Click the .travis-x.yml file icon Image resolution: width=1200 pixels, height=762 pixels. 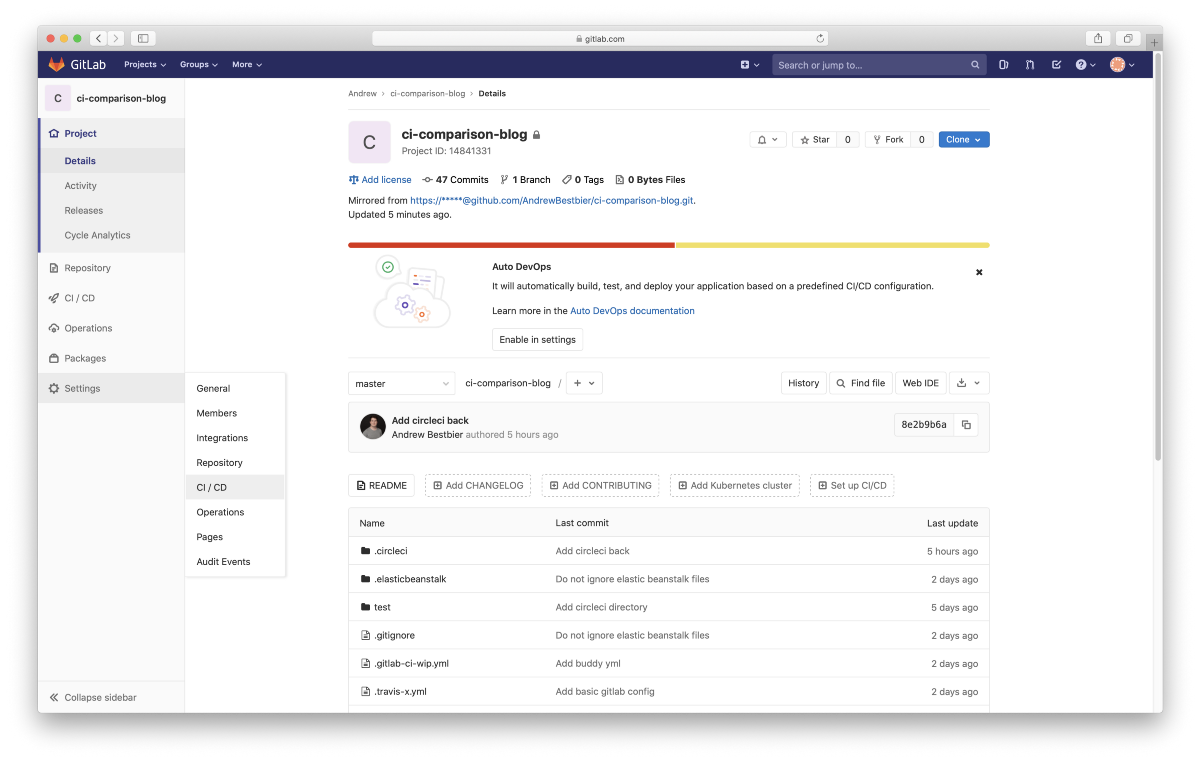[x=365, y=691]
